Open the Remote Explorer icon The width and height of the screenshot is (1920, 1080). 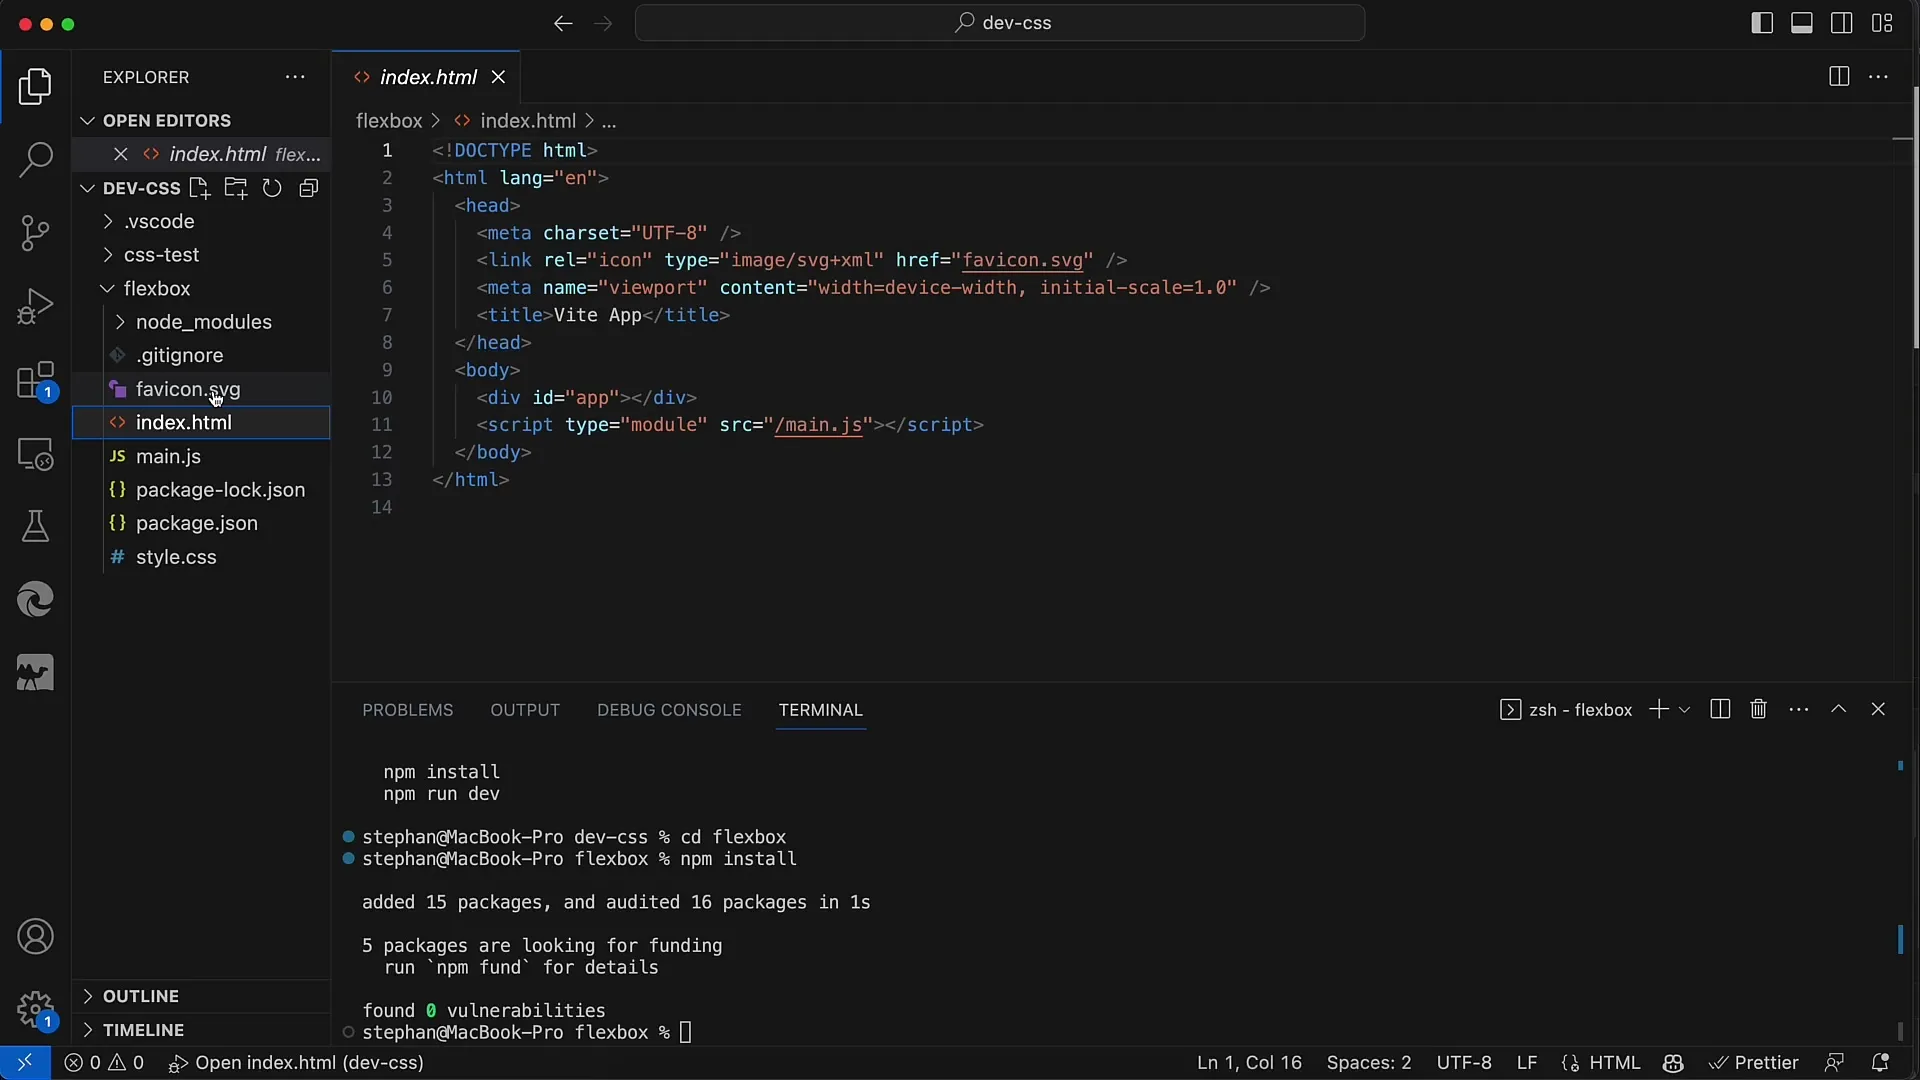point(35,455)
